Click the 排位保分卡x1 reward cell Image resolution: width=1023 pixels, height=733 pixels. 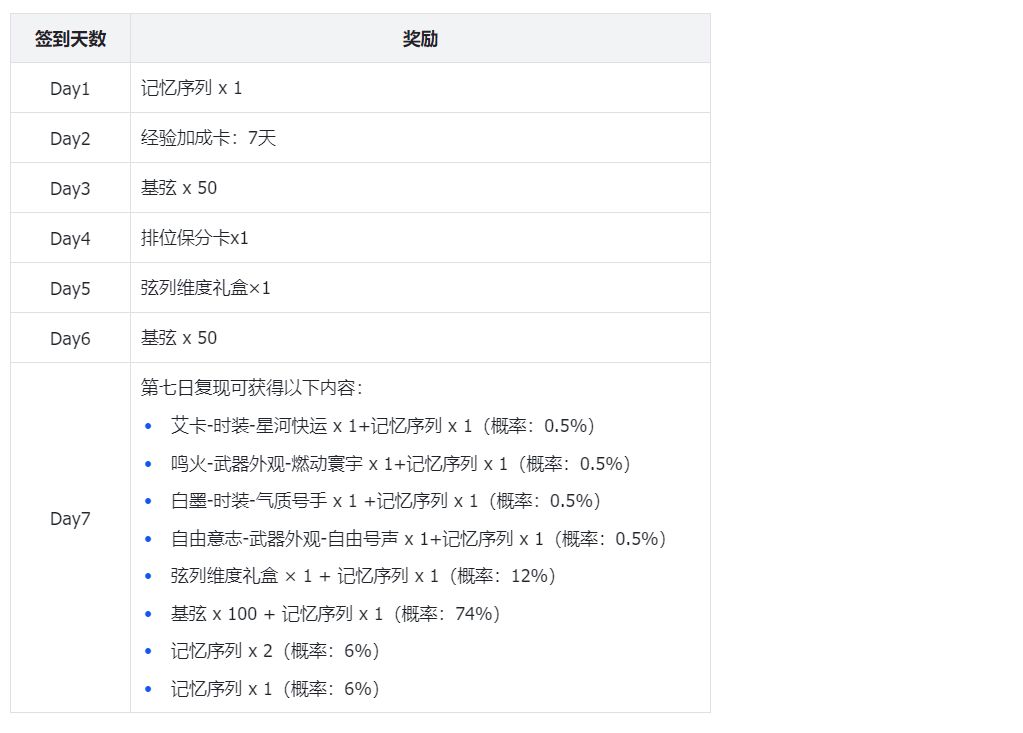pyautogui.click(x=194, y=239)
